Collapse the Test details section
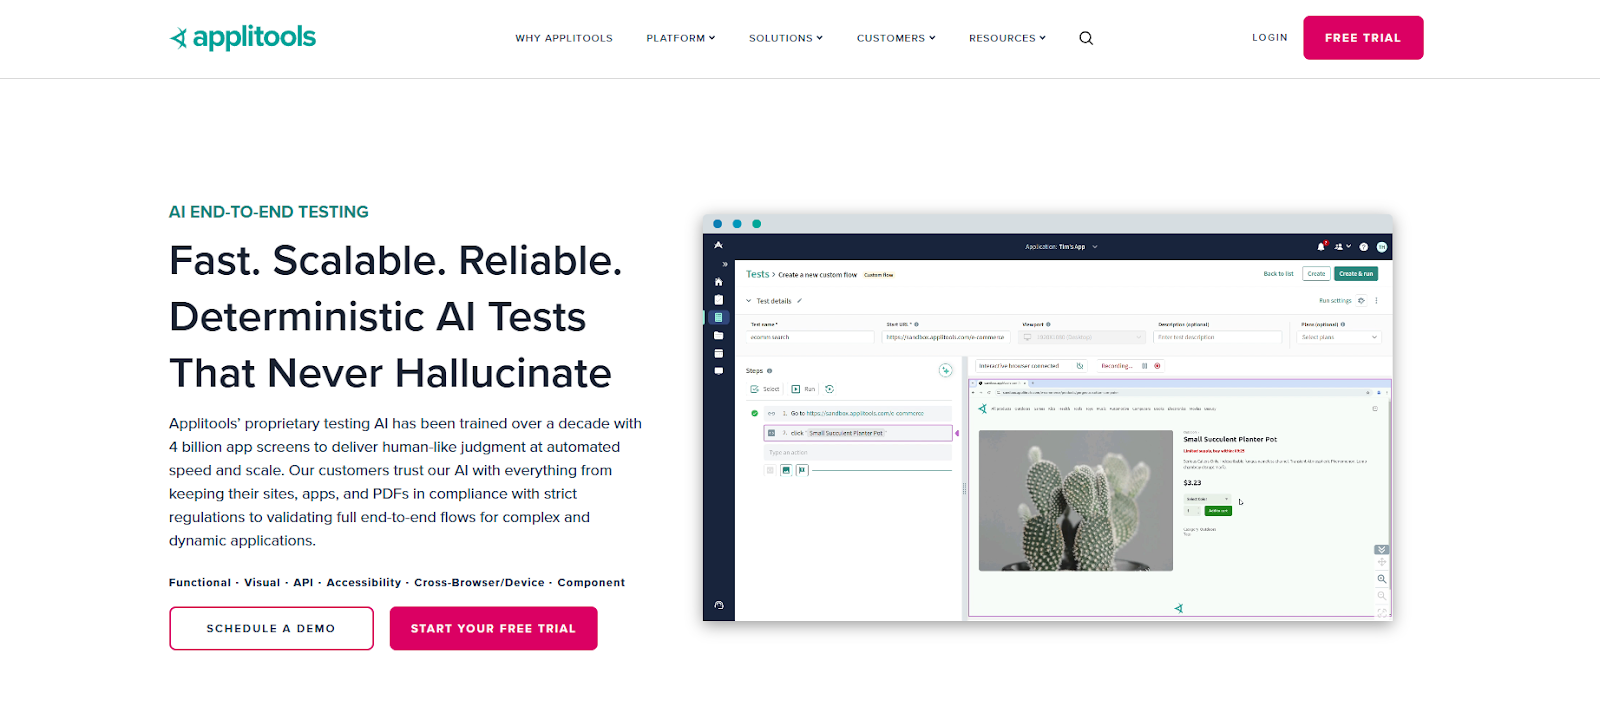The image size is (1600, 726). (x=748, y=301)
